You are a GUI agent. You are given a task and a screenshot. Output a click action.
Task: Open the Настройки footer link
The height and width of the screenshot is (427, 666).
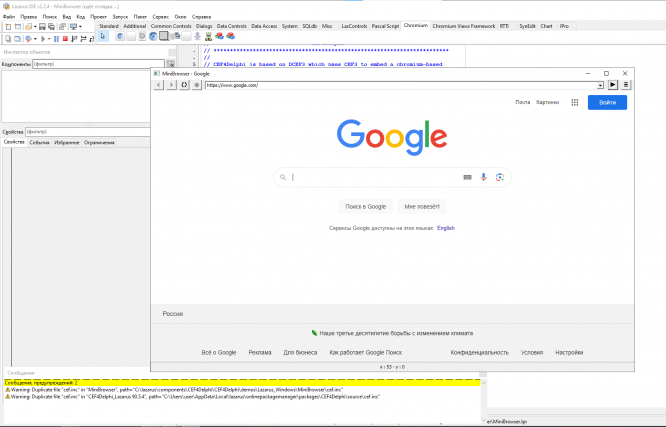pyautogui.click(x=569, y=353)
